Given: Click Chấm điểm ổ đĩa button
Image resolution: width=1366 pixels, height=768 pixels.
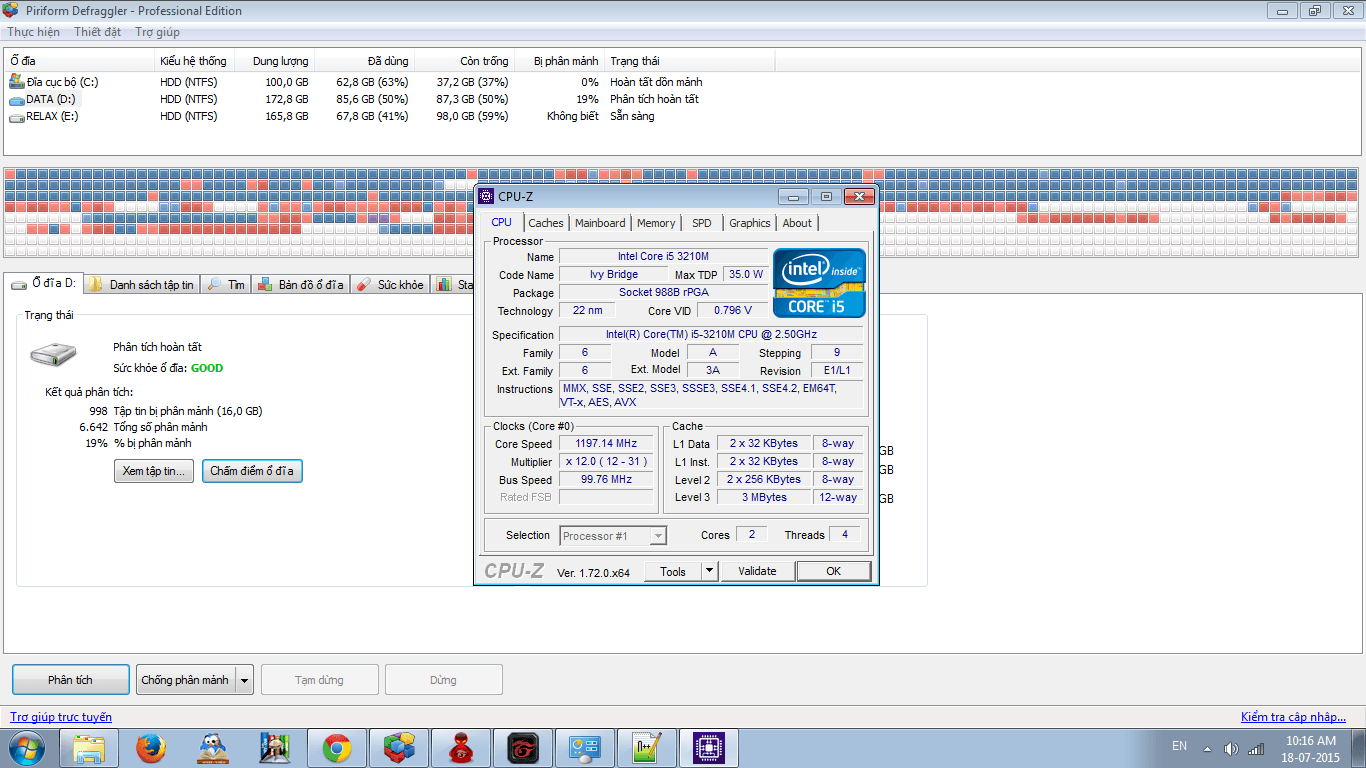Looking at the screenshot, I should click(252, 471).
